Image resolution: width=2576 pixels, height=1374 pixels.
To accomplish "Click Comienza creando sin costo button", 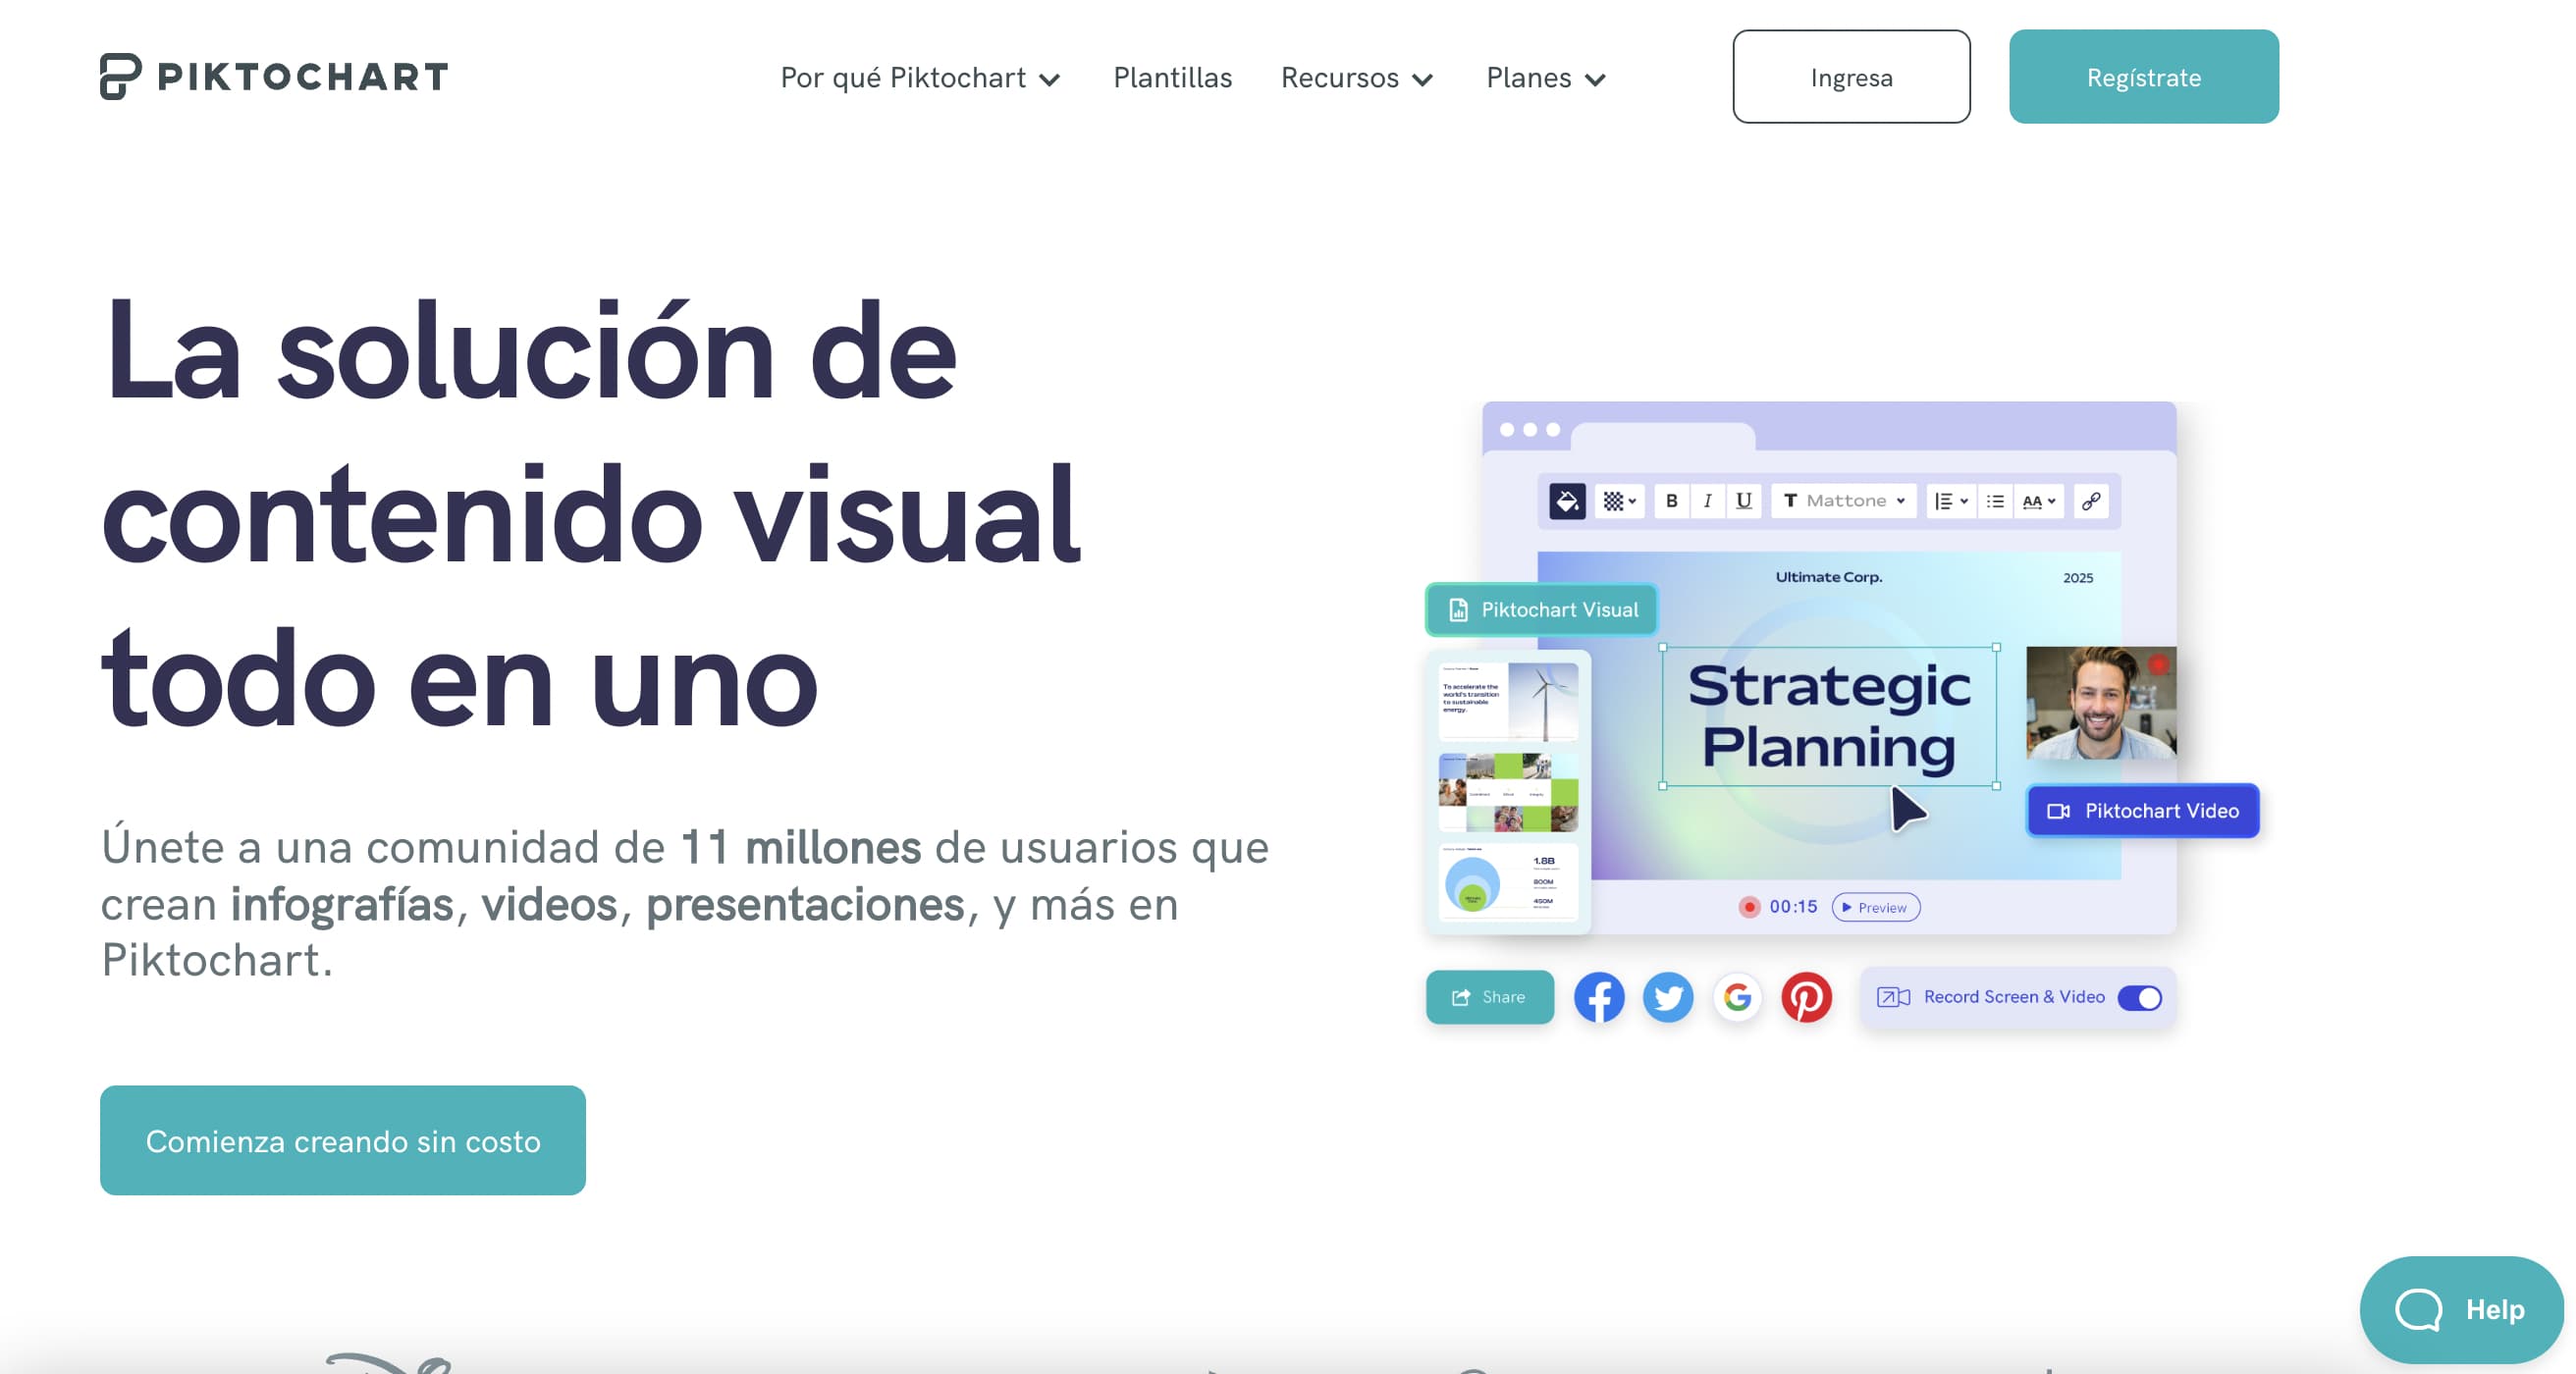I will click(x=343, y=1140).
